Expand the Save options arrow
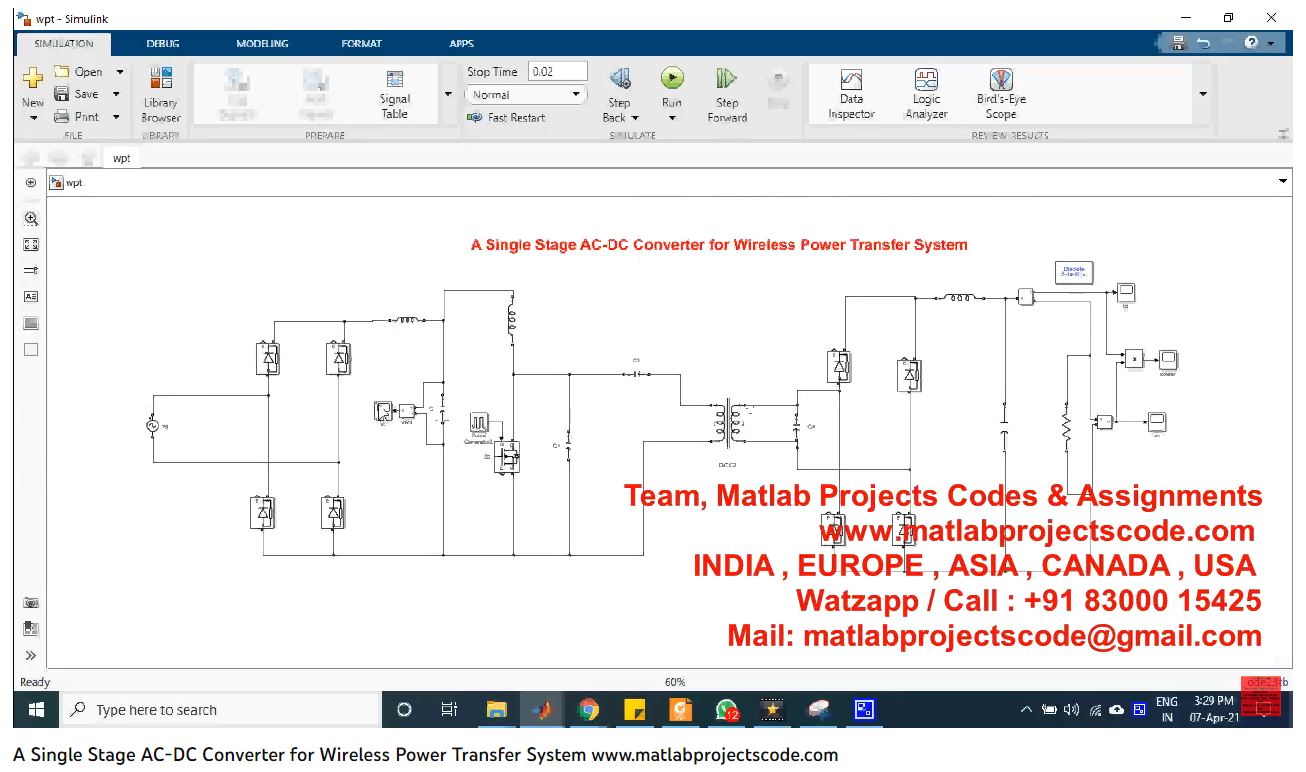The height and width of the screenshot is (772, 1306). [117, 94]
